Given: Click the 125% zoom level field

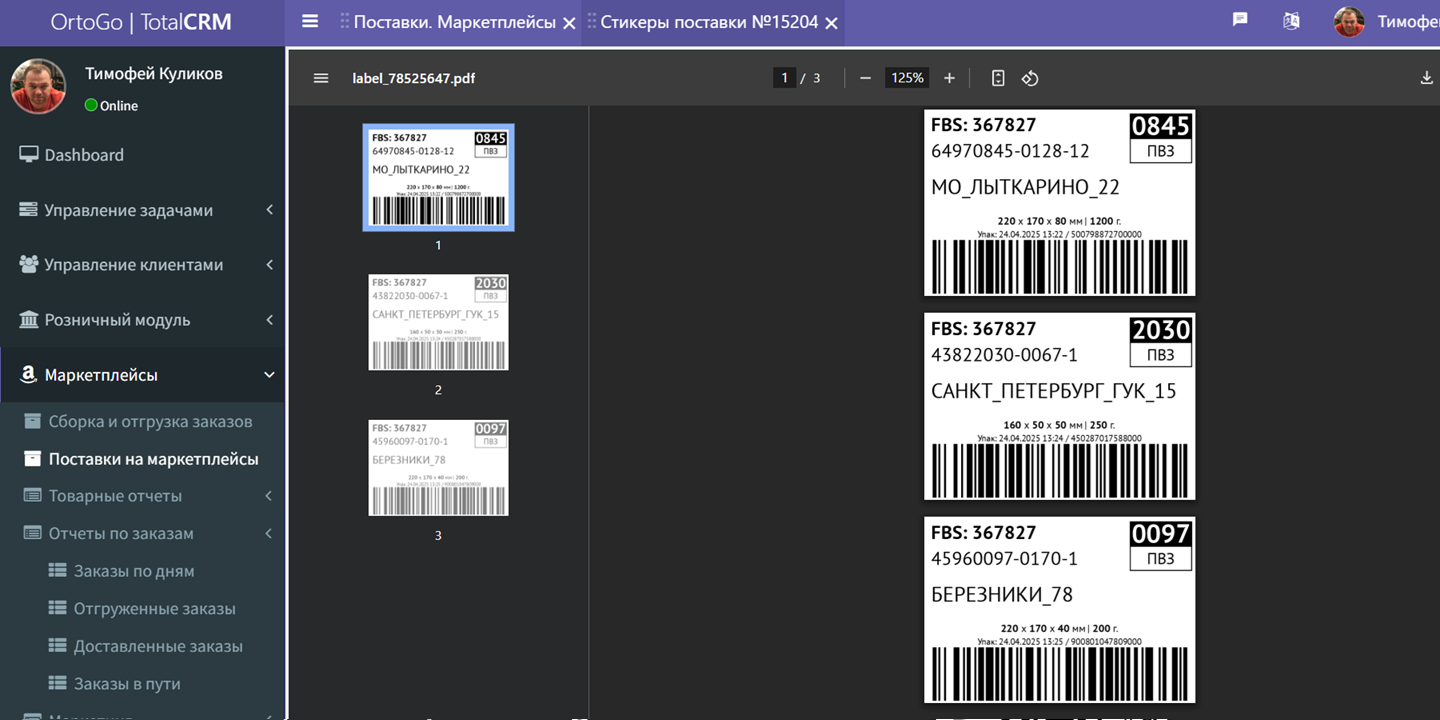Looking at the screenshot, I should coord(907,78).
